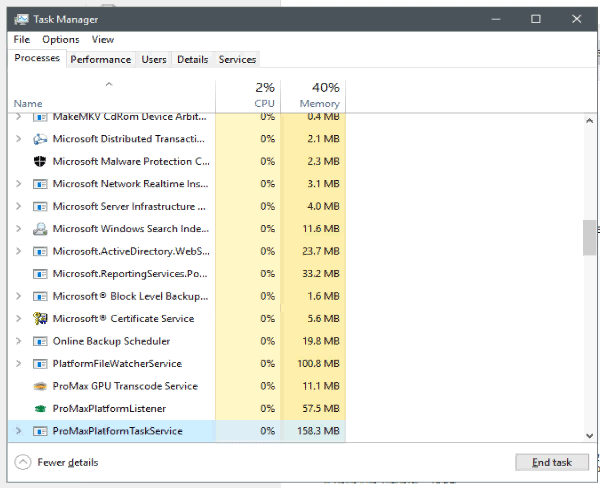Switch to the Performance tab
This screenshot has width=600, height=488.
pos(101,60)
